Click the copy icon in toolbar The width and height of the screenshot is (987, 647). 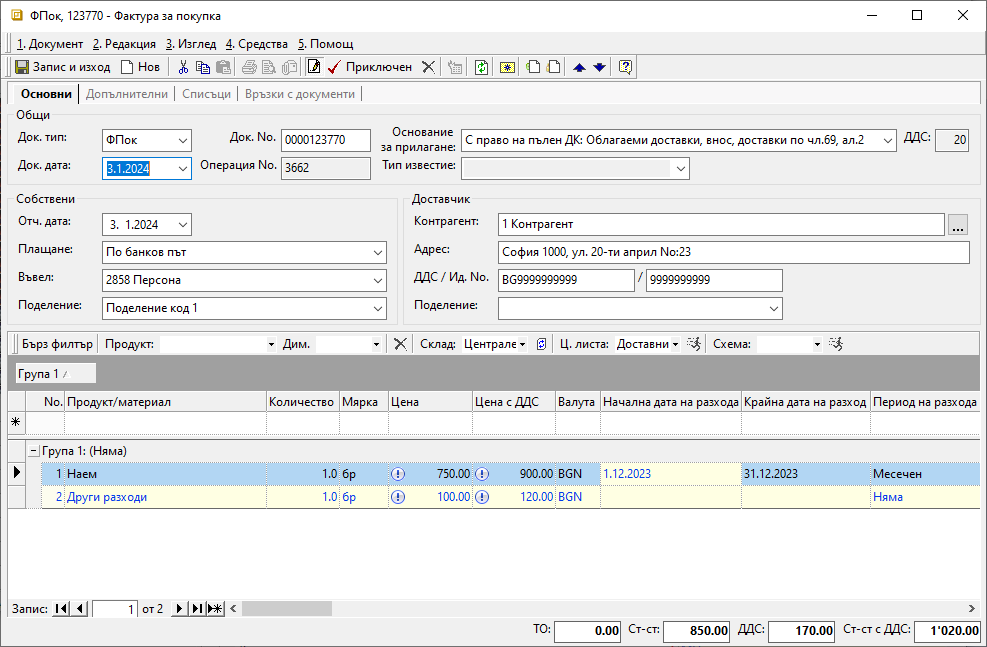pos(203,67)
